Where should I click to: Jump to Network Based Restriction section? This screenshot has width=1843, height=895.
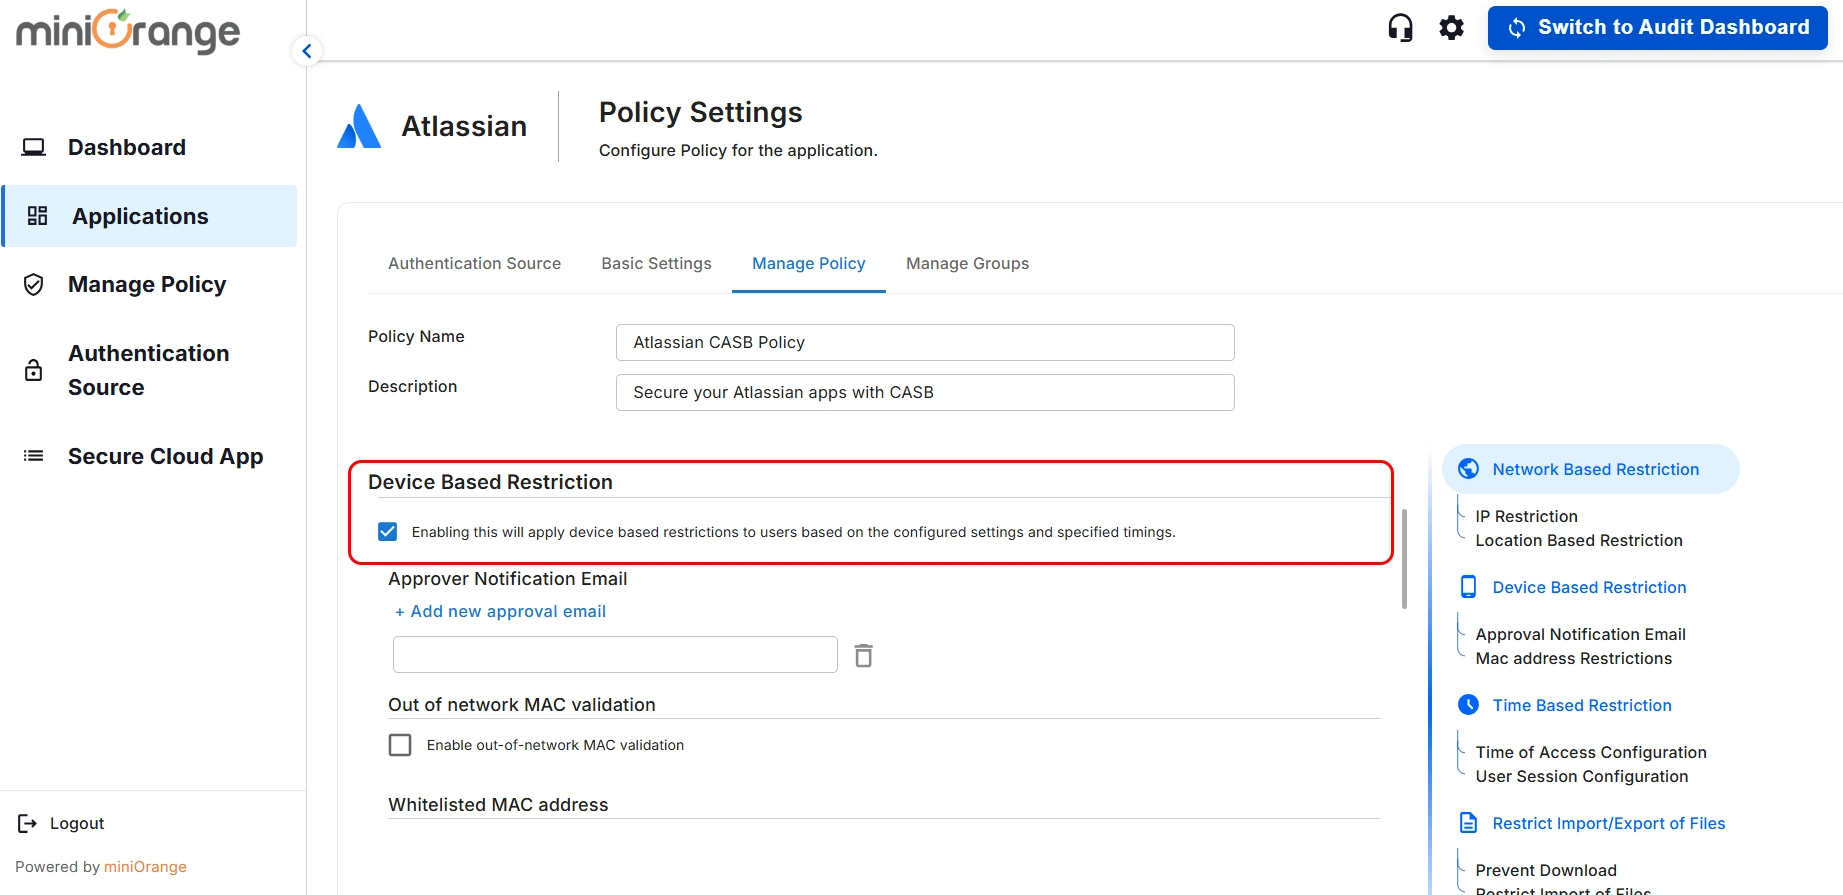[1595, 469]
